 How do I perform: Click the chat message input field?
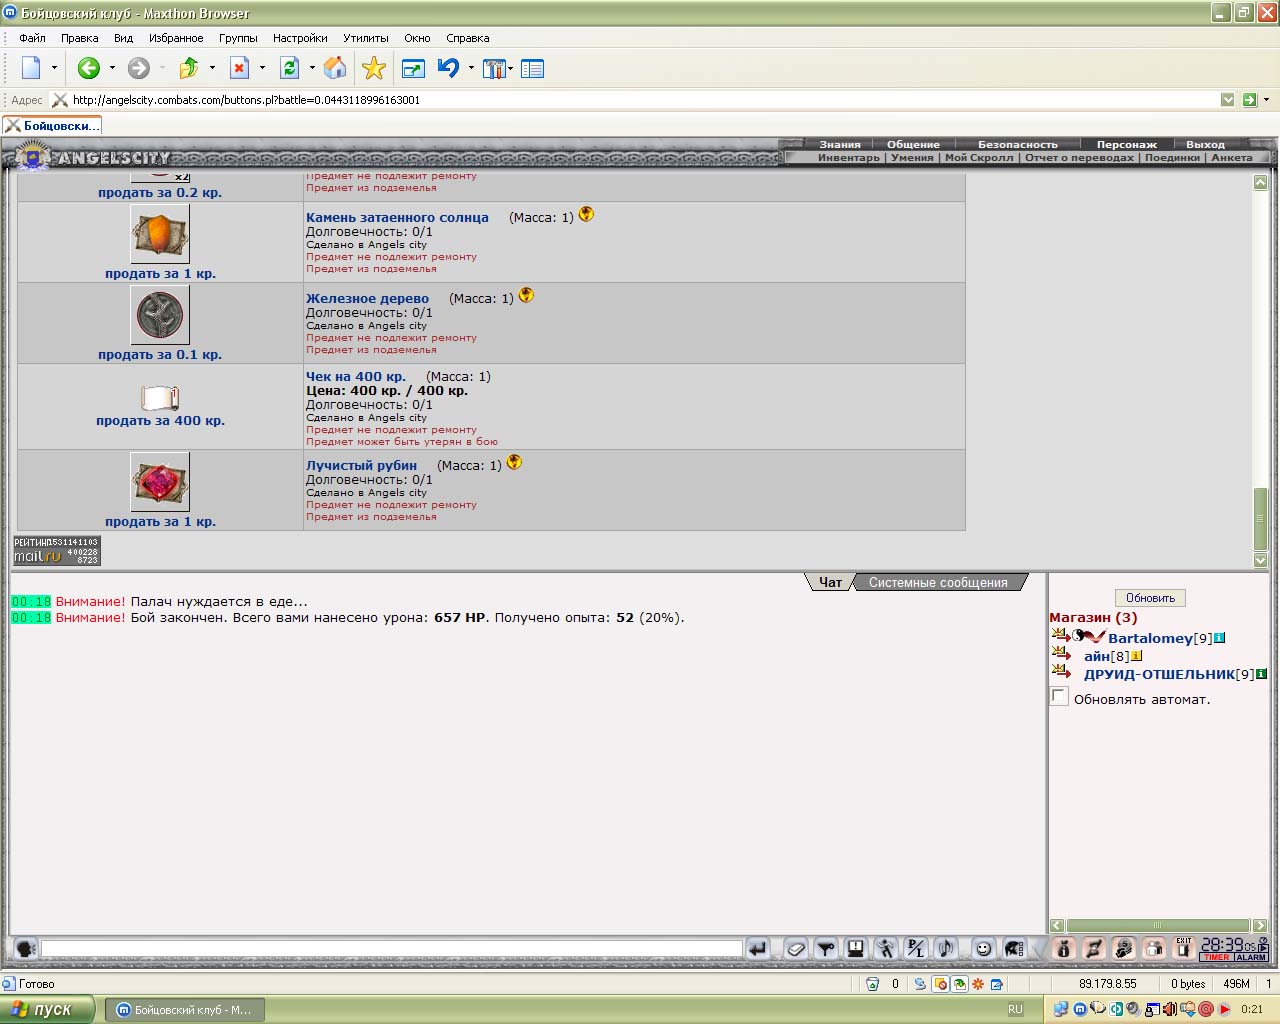pyautogui.click(x=391, y=948)
